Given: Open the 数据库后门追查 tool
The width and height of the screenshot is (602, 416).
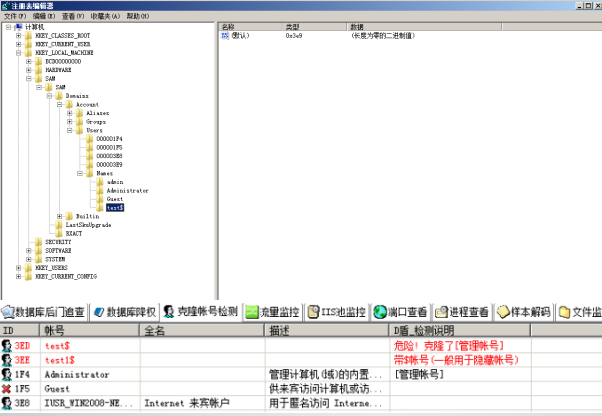Looking at the screenshot, I should coord(46,312).
